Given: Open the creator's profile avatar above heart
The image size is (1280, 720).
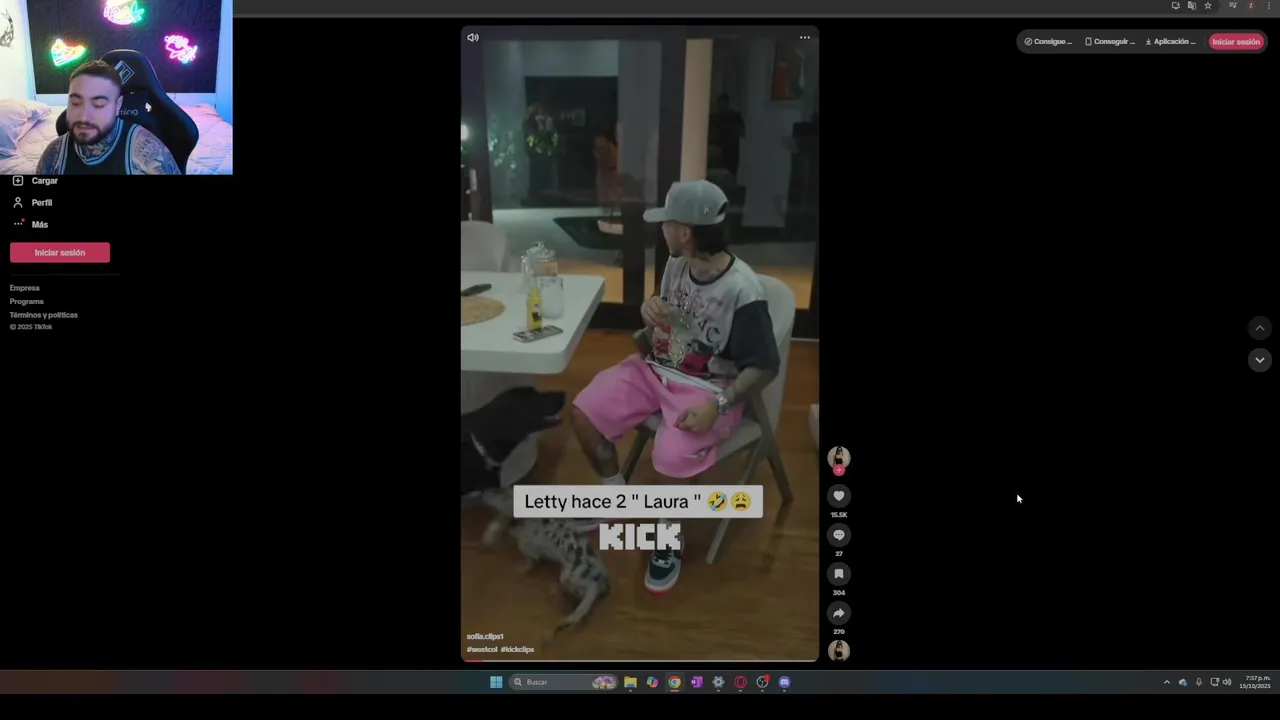Looking at the screenshot, I should [x=839, y=457].
